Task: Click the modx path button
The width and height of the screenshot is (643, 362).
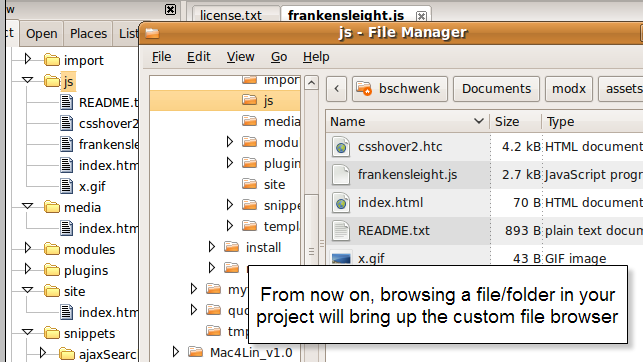Action: [569, 89]
